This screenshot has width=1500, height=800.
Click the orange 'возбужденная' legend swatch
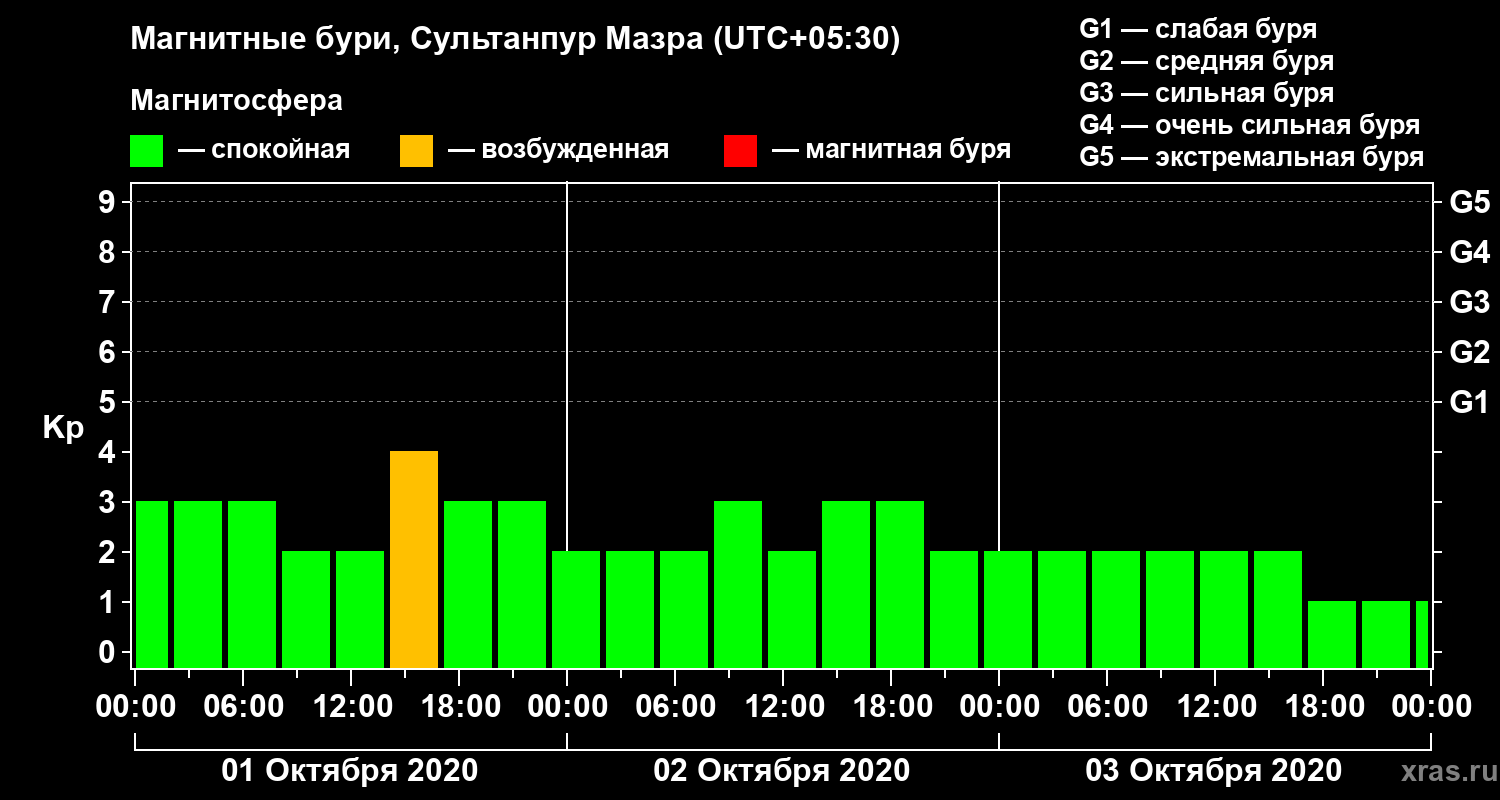(x=416, y=151)
